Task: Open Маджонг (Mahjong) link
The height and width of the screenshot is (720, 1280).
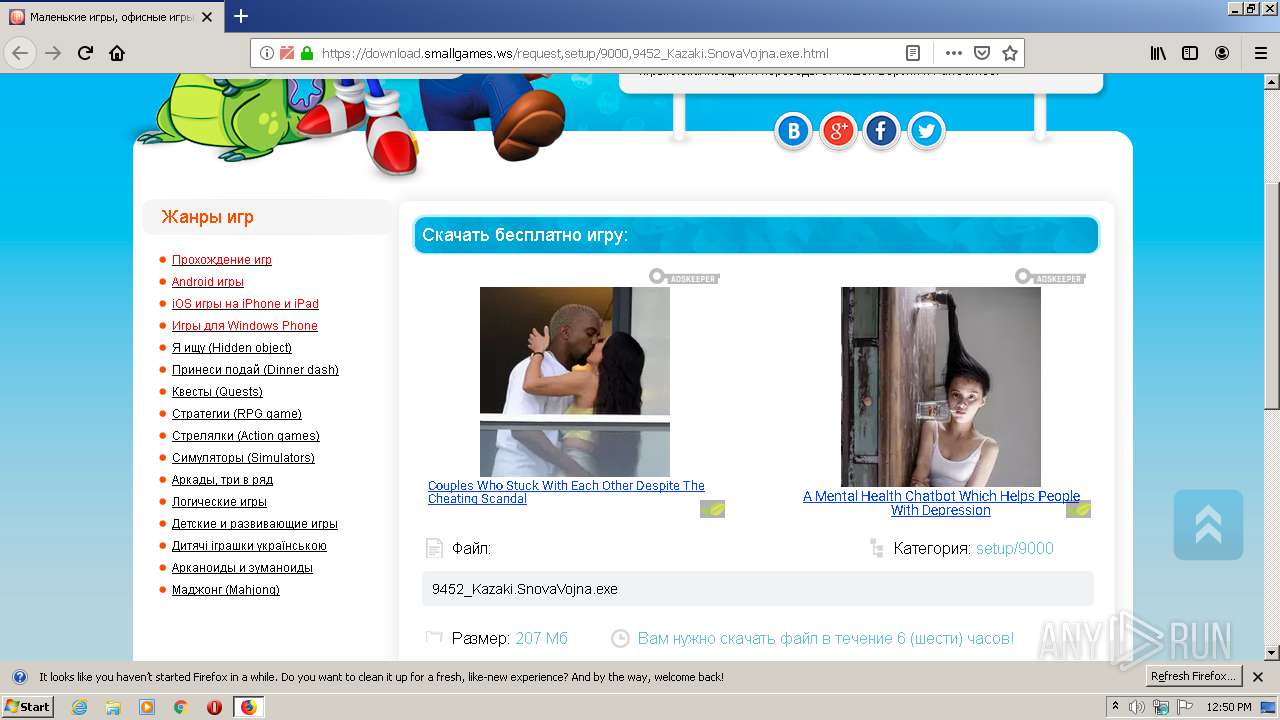Action: coord(226,590)
